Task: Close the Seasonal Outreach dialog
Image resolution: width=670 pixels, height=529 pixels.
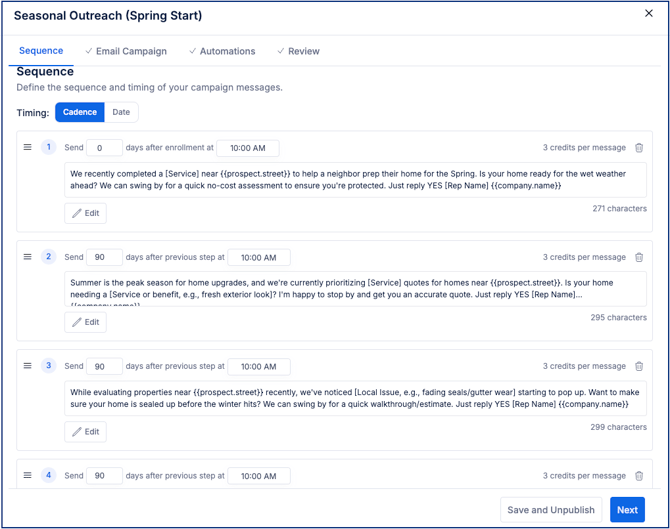Action: pos(649,13)
